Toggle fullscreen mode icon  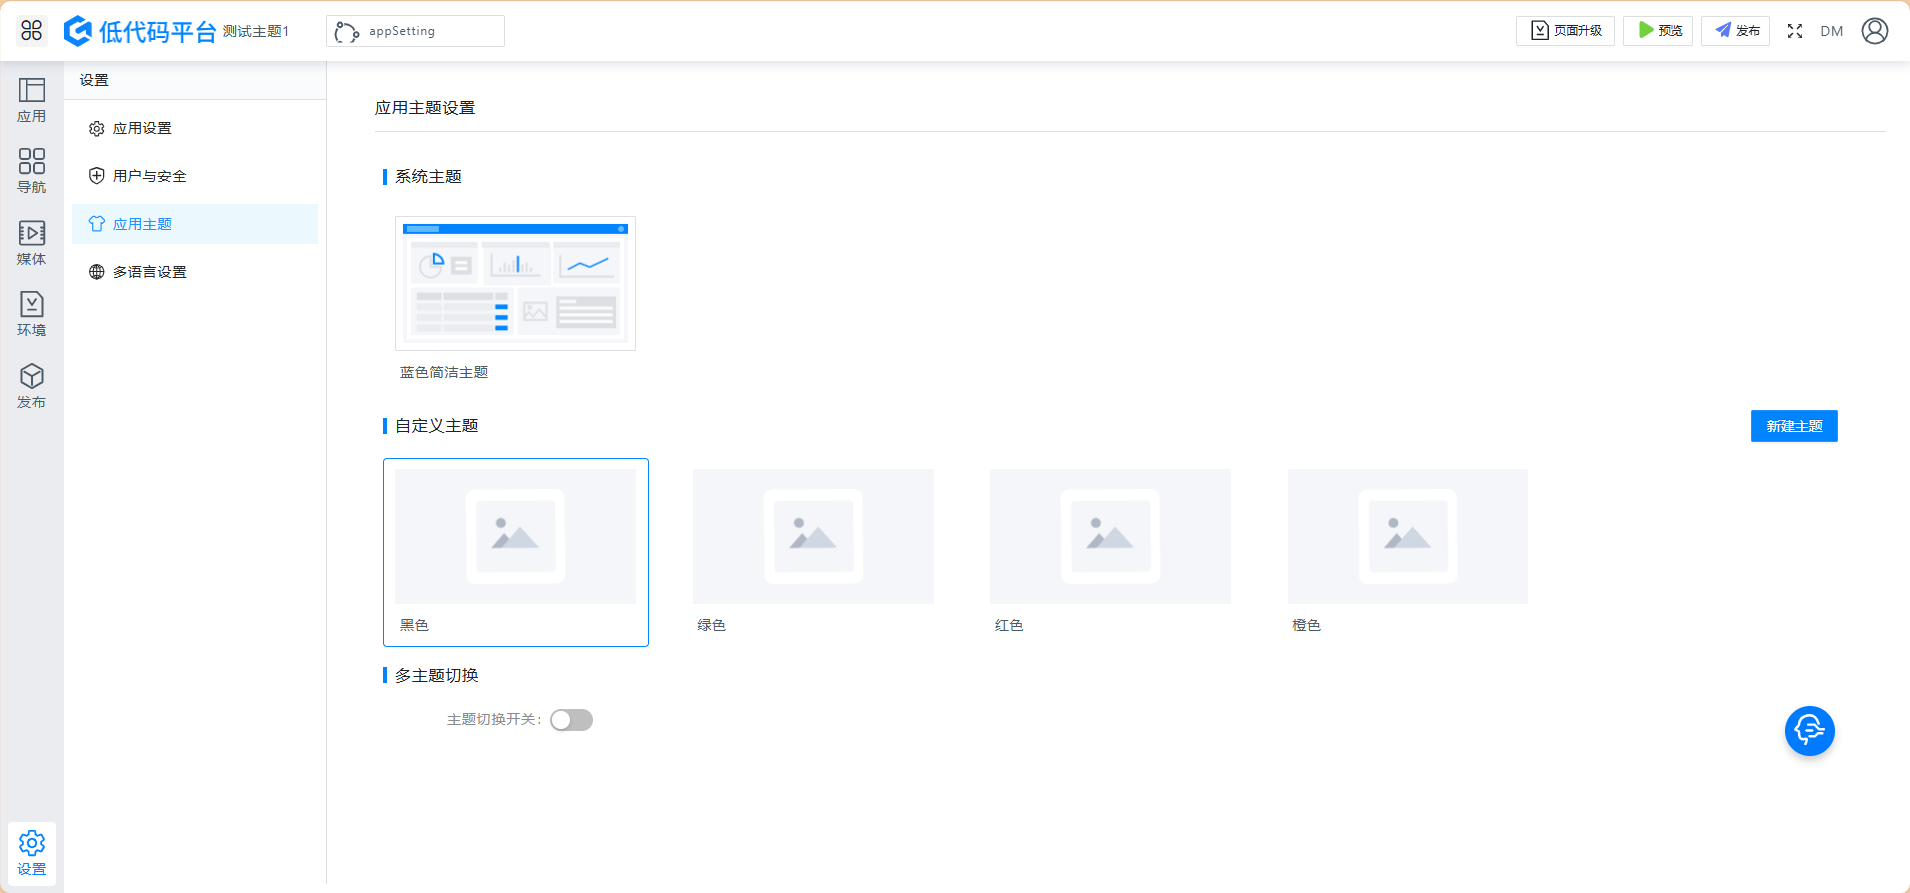click(x=1795, y=31)
